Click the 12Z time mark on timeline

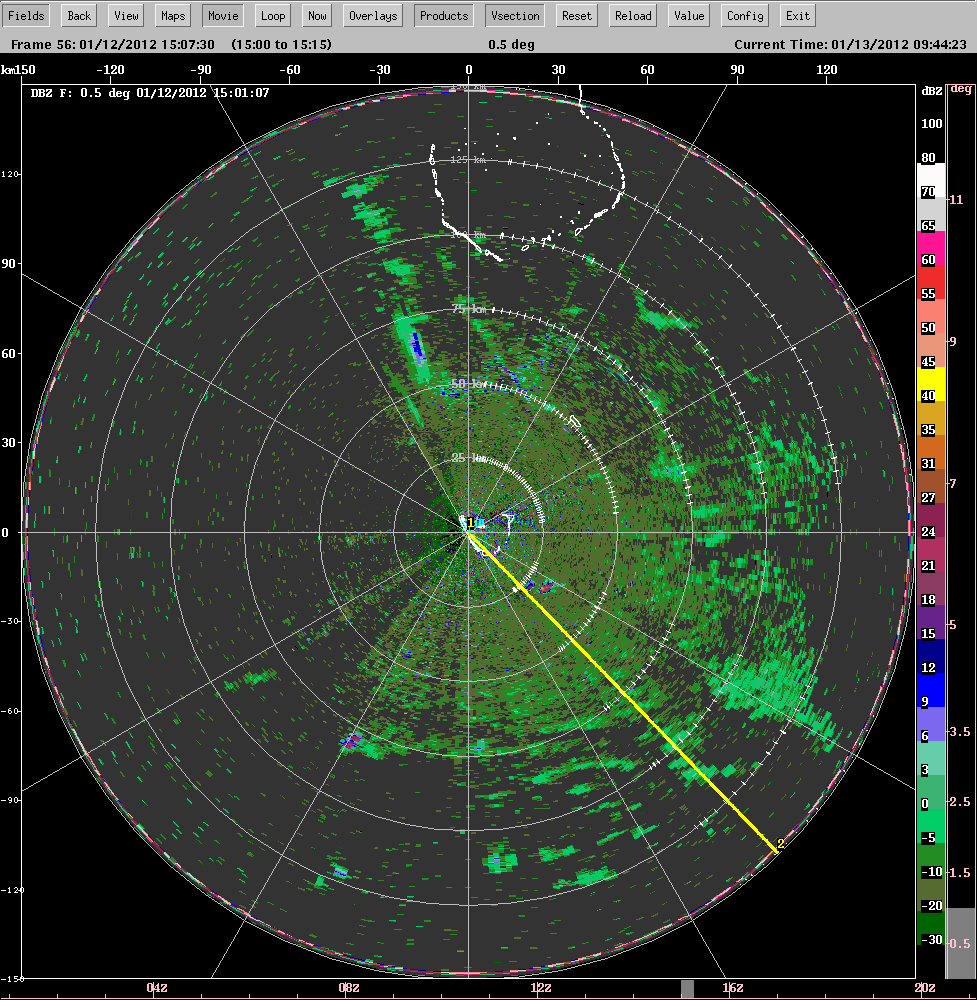541,988
